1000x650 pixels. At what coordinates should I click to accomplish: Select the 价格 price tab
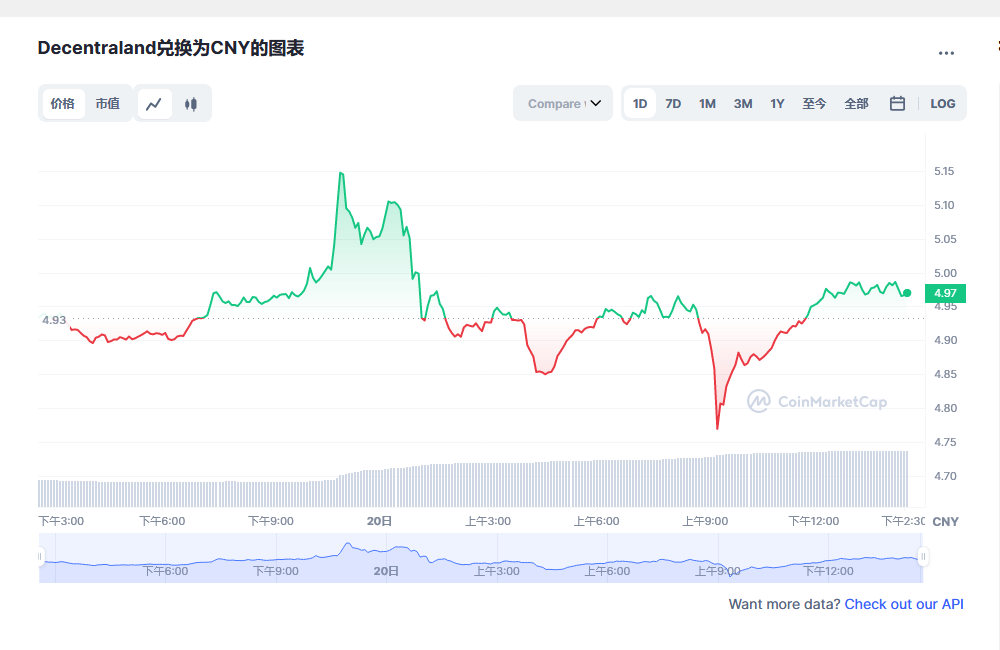[63, 103]
